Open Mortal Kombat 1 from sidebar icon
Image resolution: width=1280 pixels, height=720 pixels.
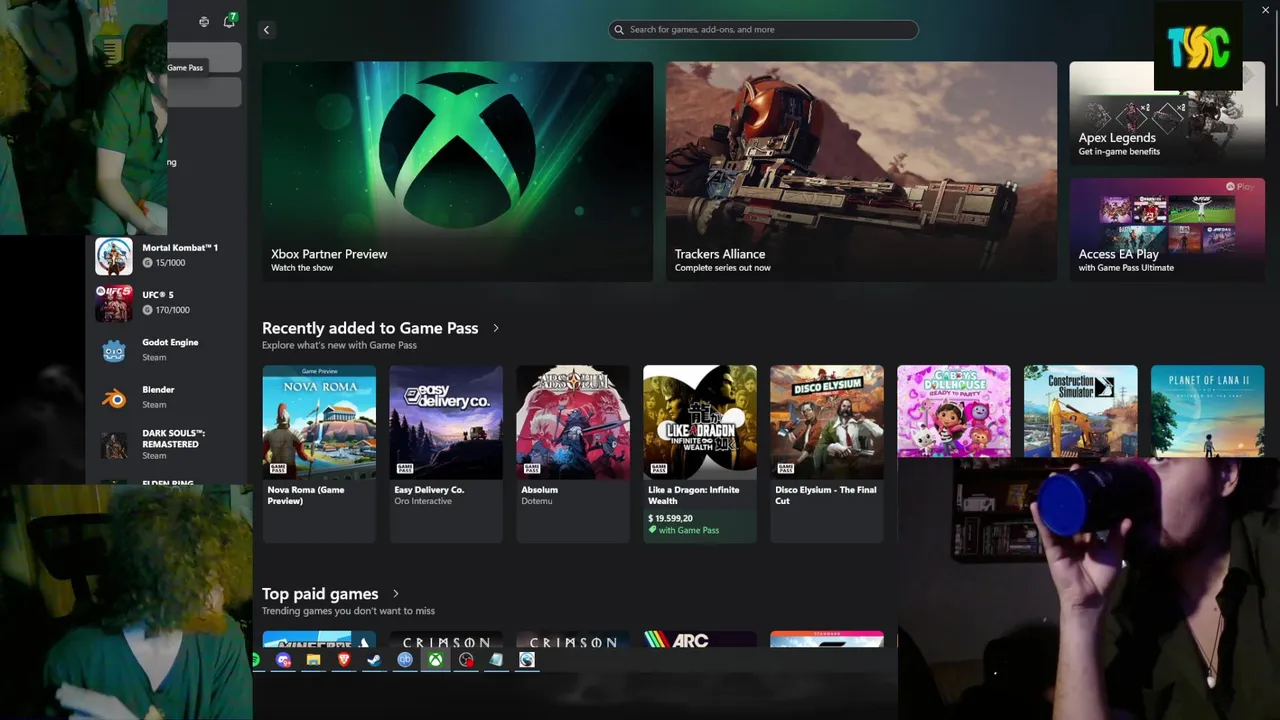114,256
